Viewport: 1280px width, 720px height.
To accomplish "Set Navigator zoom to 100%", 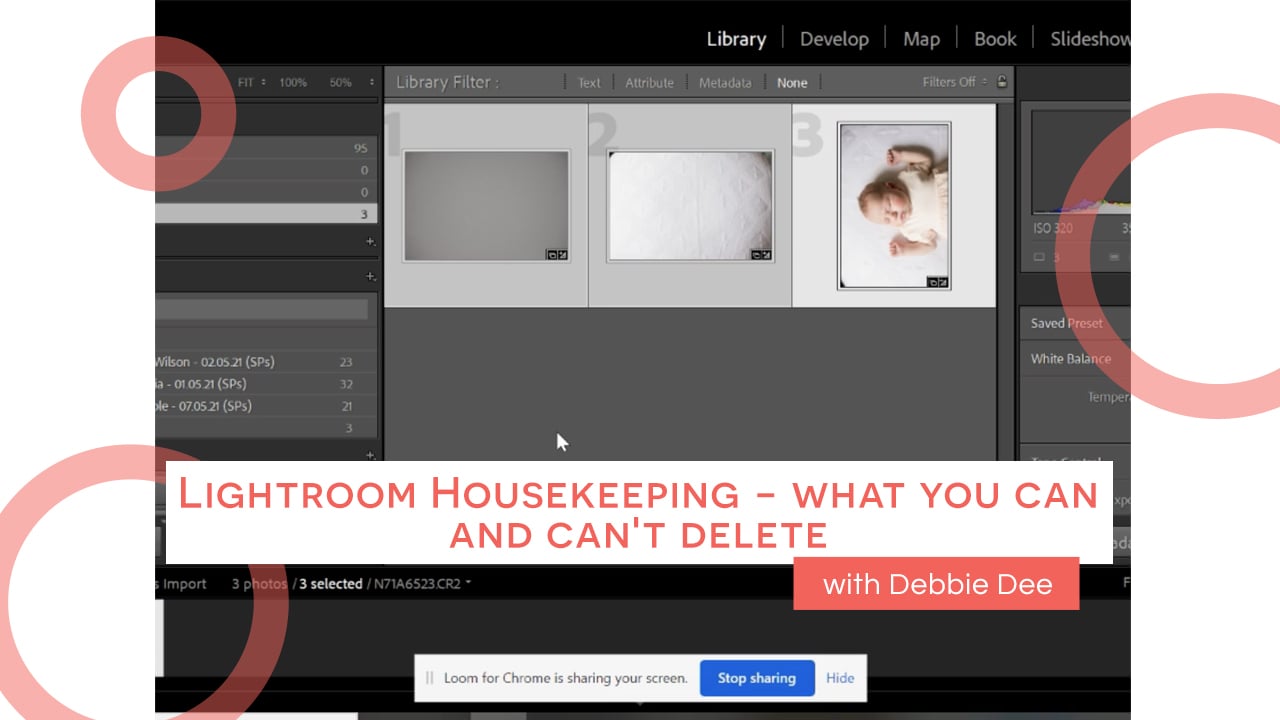I will click(293, 83).
